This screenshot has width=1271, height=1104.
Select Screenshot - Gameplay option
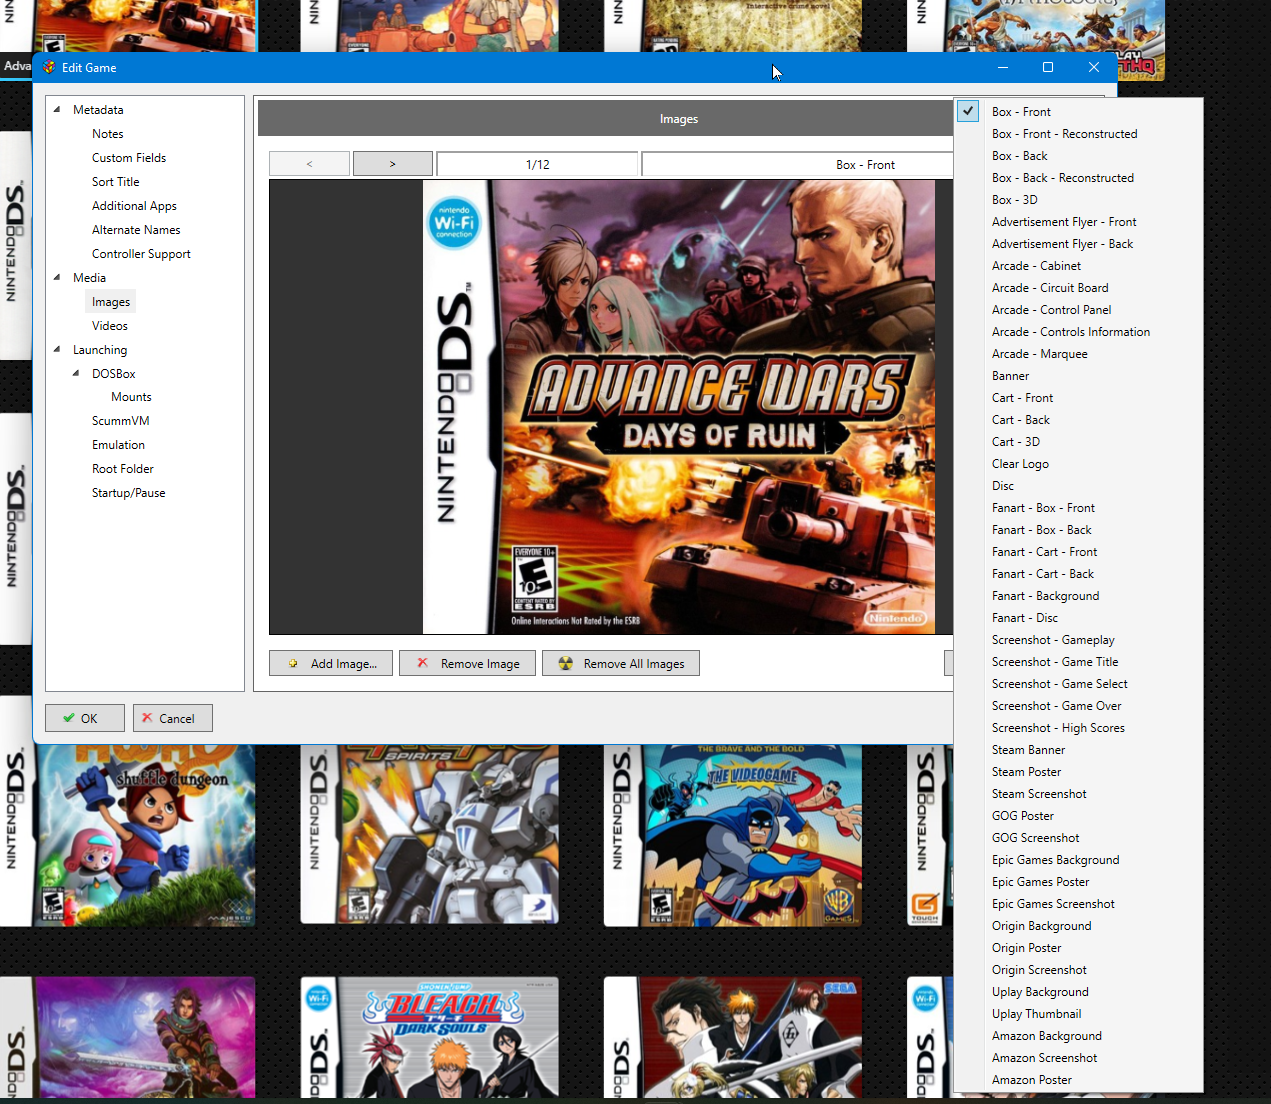click(x=1078, y=640)
